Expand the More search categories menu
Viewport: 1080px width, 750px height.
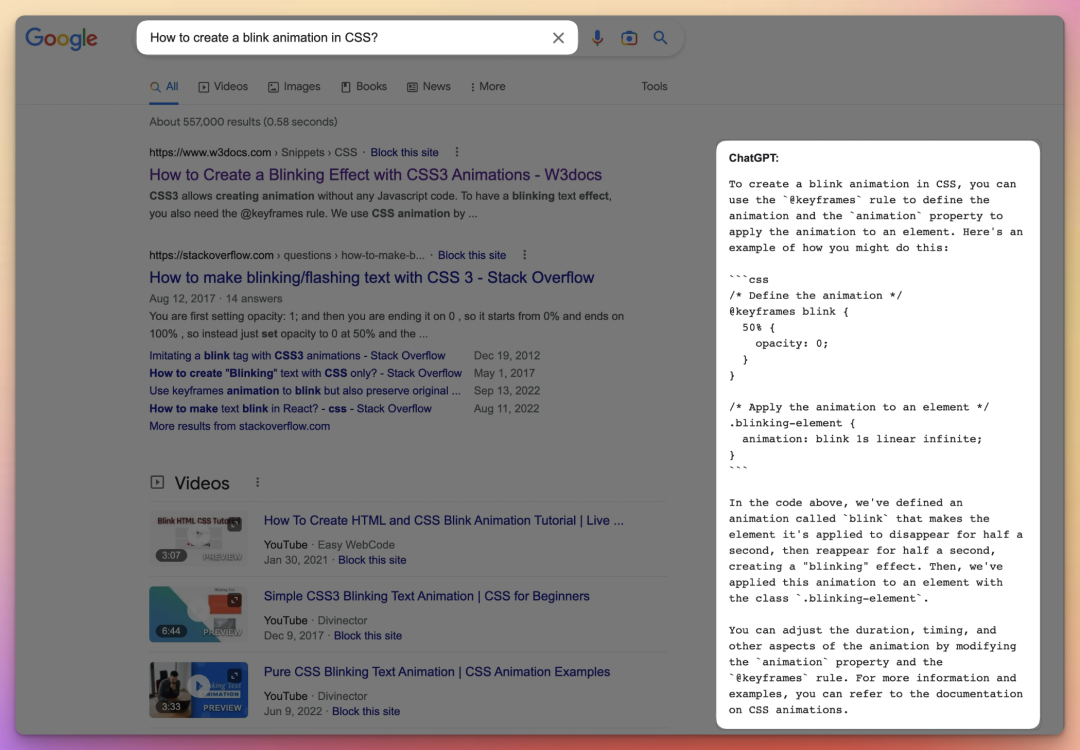point(488,87)
